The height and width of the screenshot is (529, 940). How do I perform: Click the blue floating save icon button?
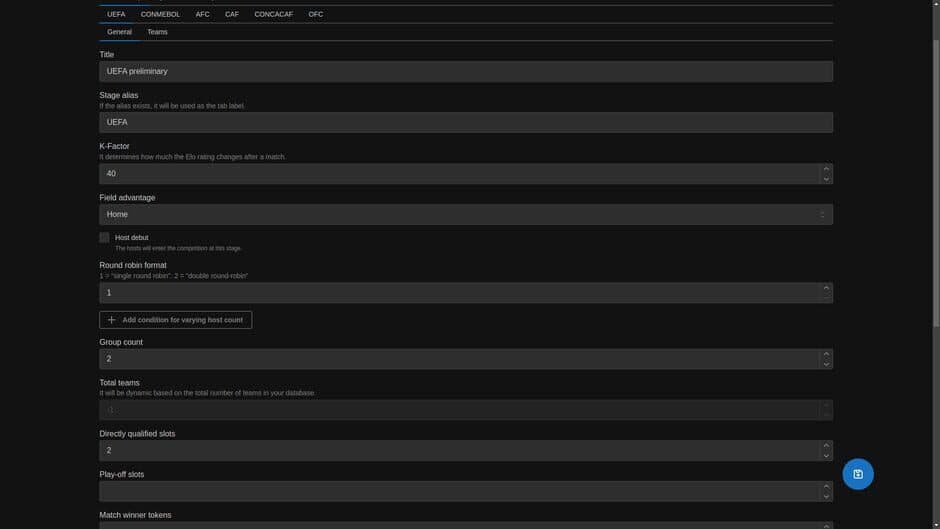point(858,474)
